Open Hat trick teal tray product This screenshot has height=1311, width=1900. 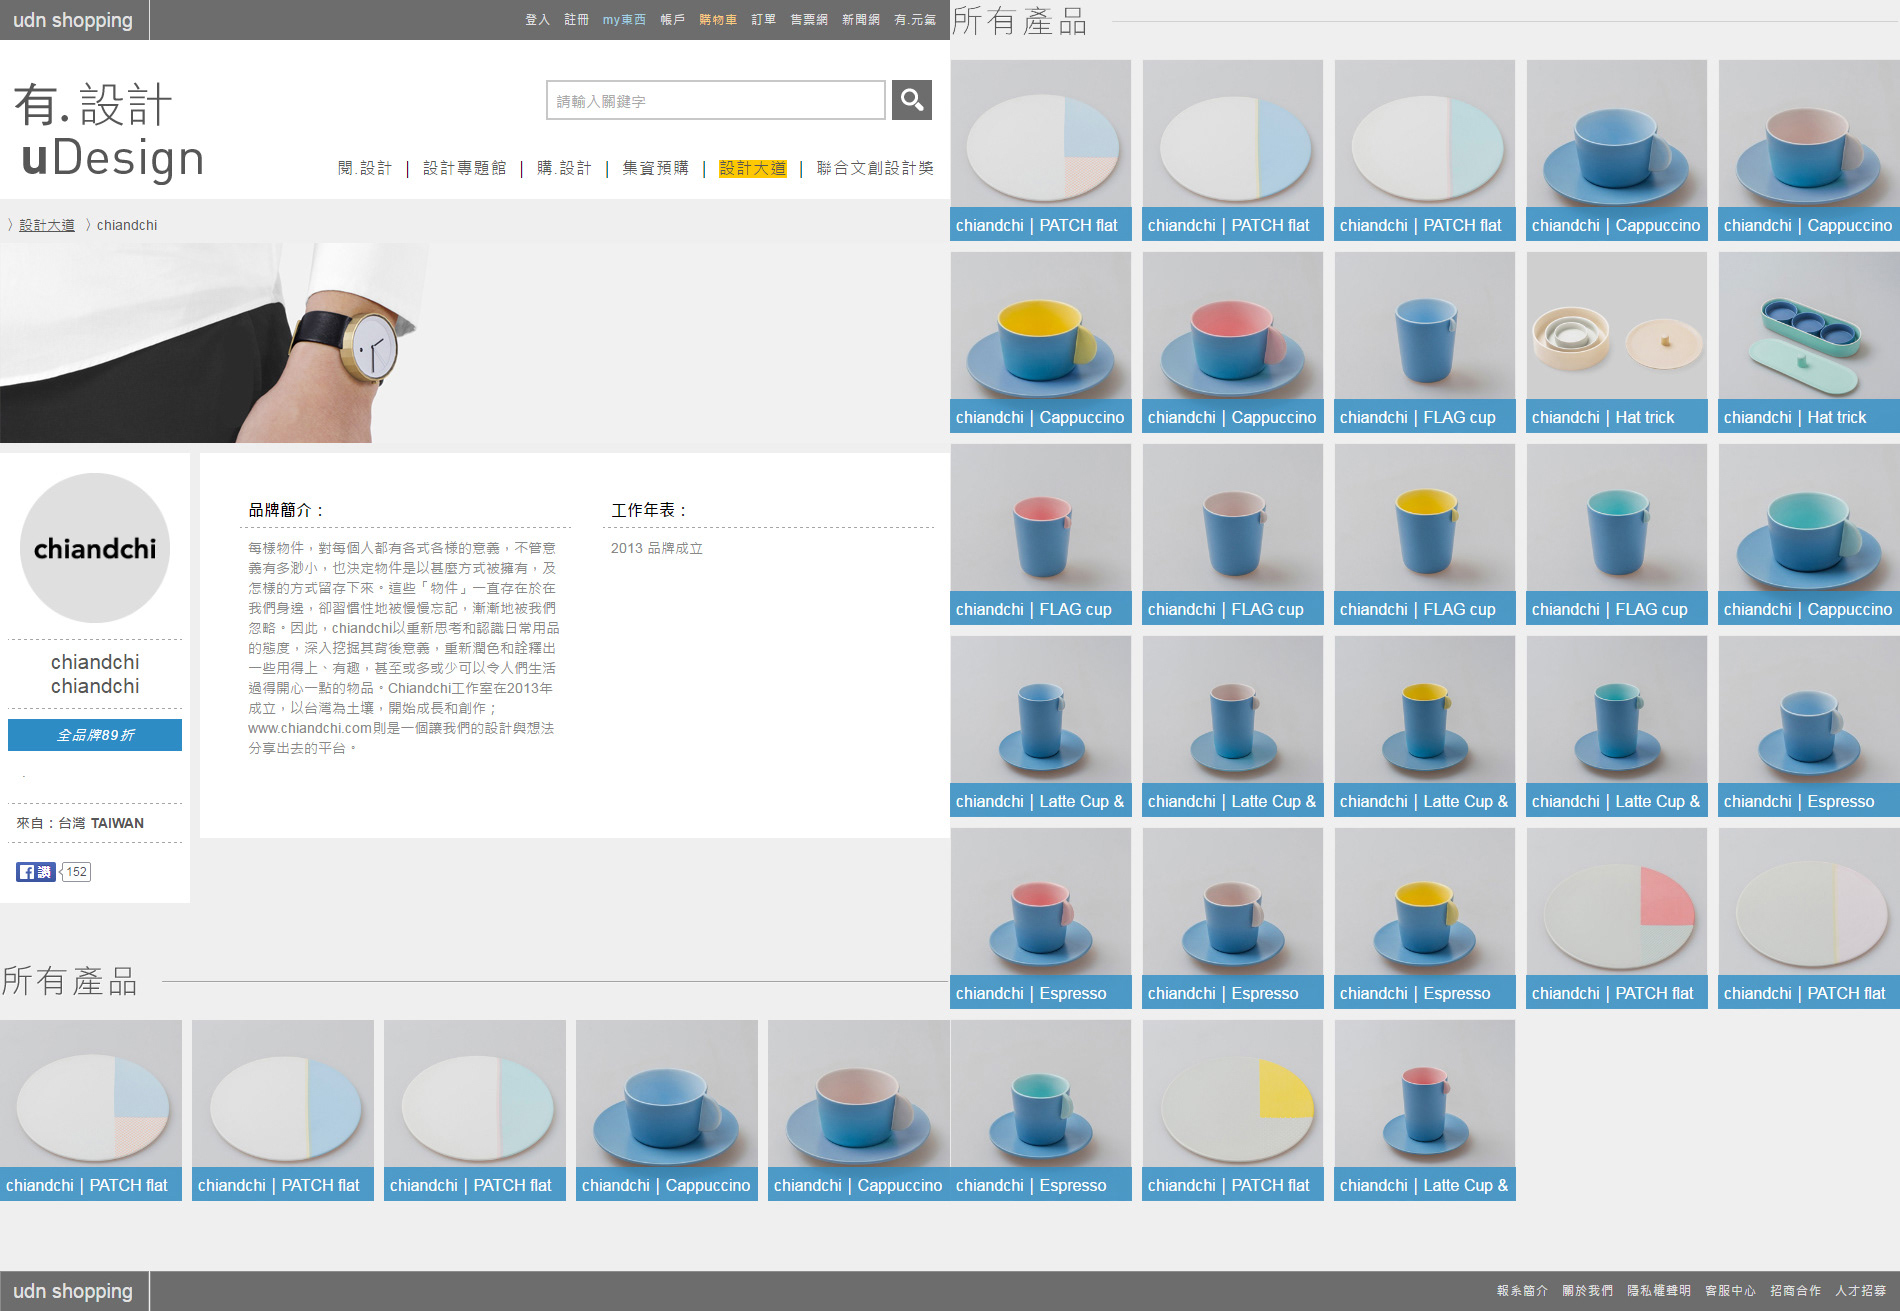click(x=1809, y=342)
